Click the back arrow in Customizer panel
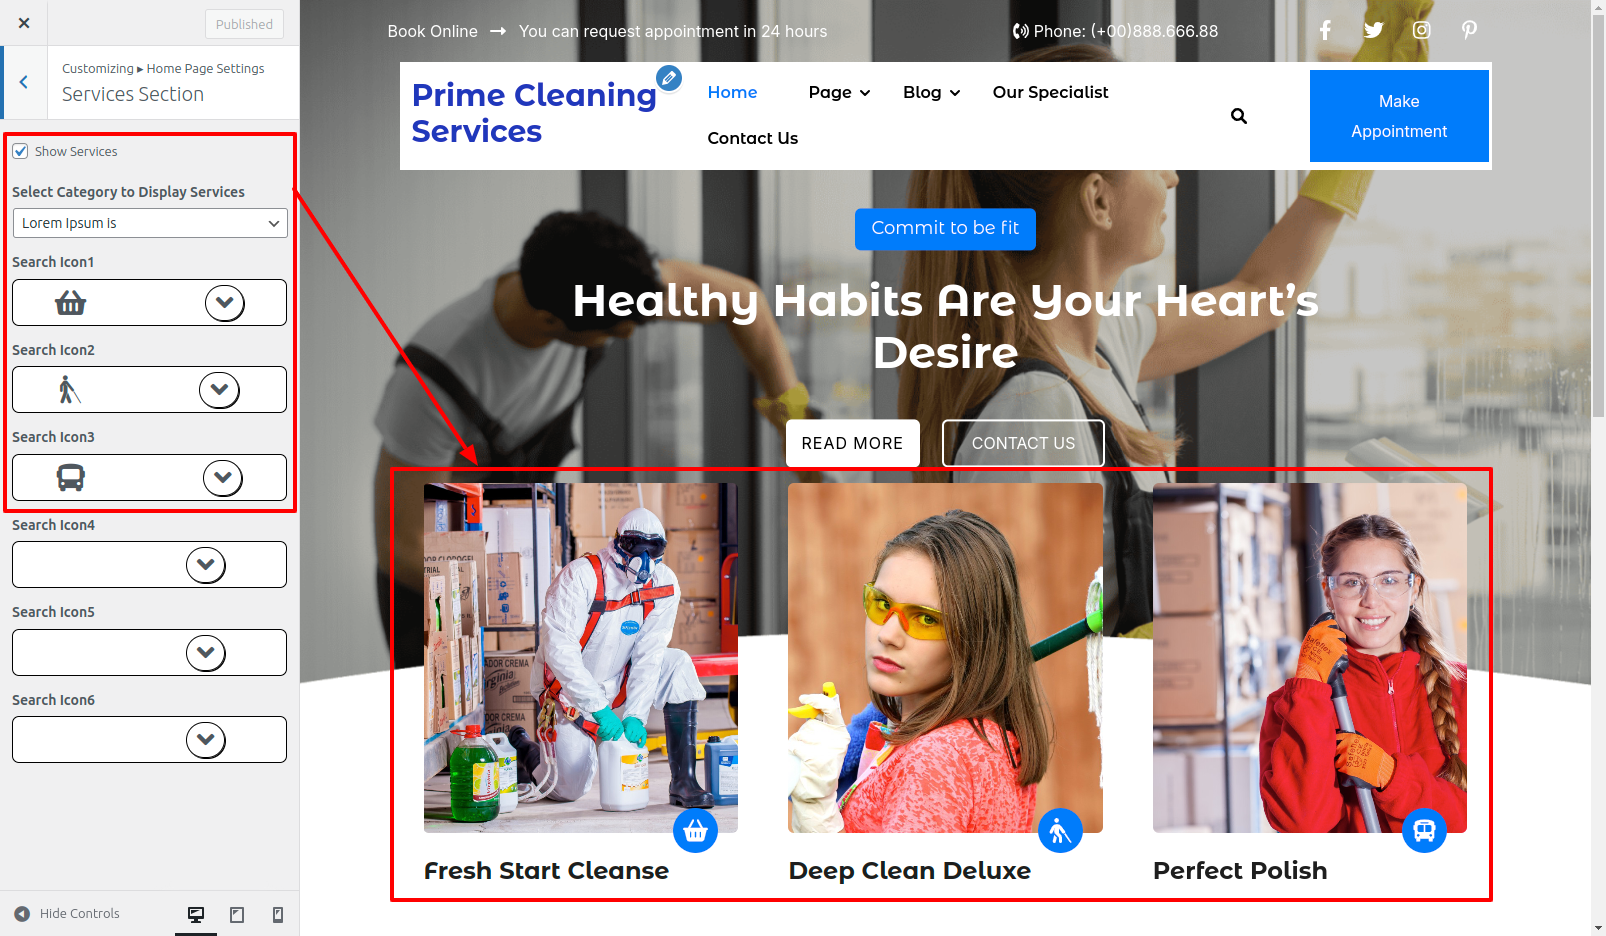Image resolution: width=1606 pixels, height=936 pixels. [24, 82]
